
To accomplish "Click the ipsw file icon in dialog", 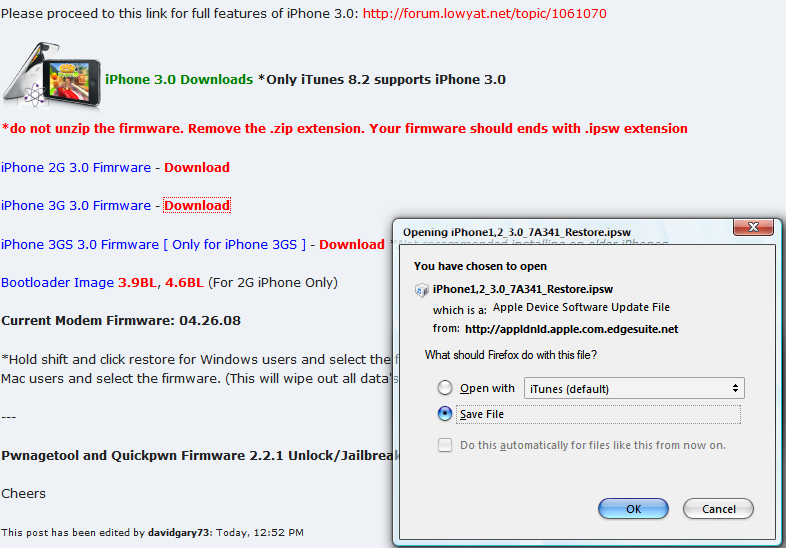I will [422, 290].
